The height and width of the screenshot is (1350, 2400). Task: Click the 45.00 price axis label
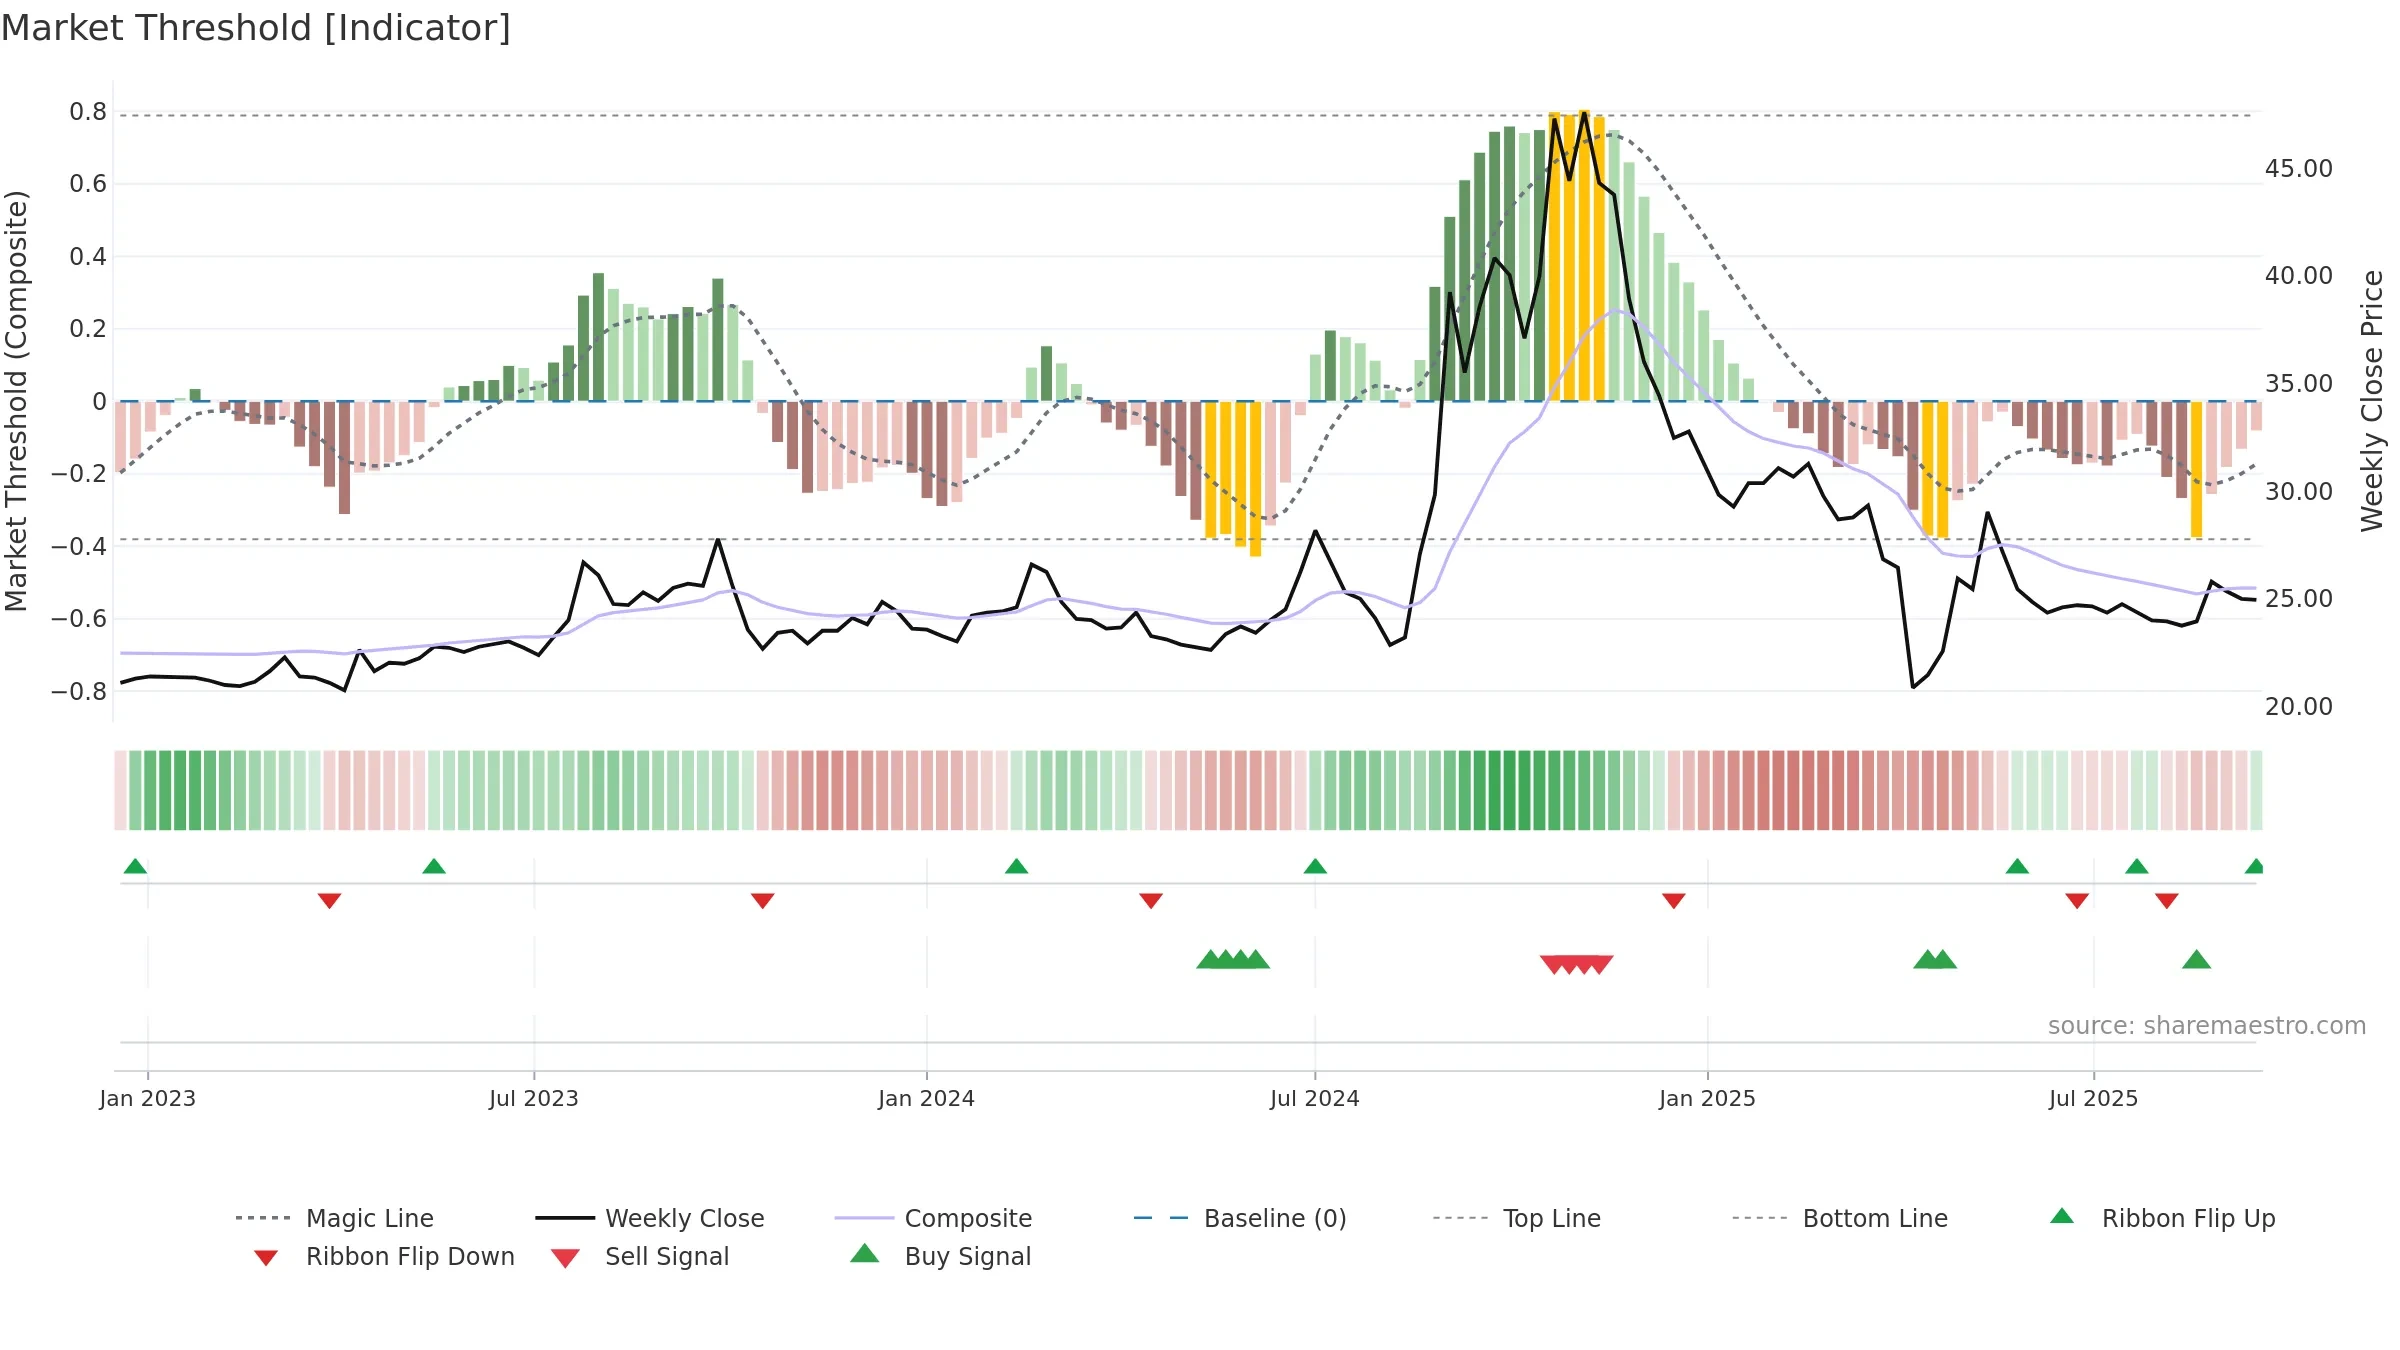coord(2299,168)
